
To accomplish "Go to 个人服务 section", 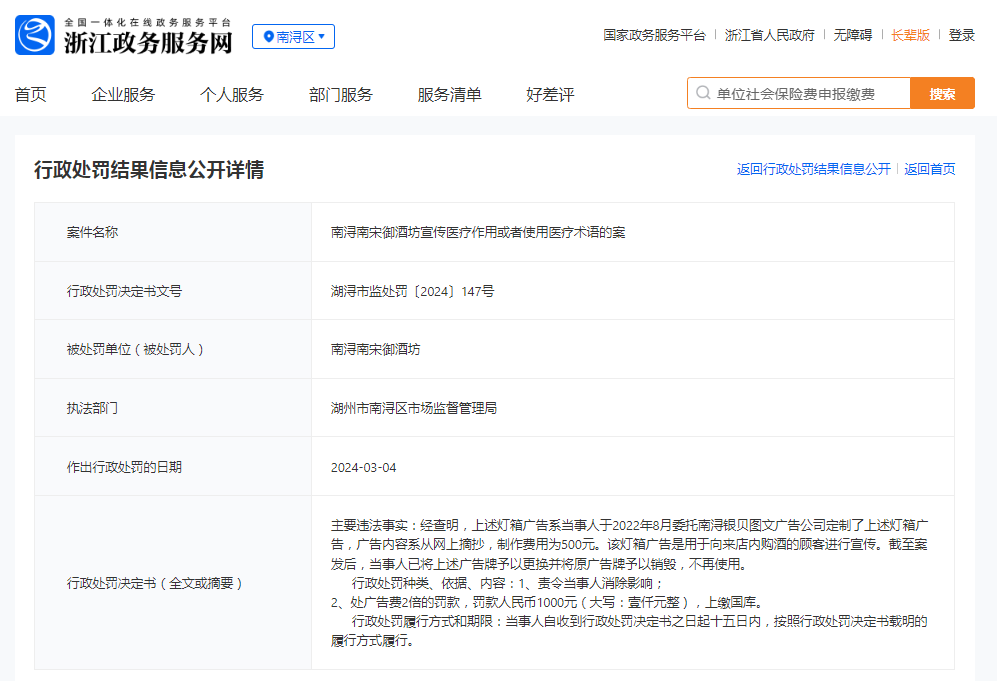I will (x=232, y=95).
